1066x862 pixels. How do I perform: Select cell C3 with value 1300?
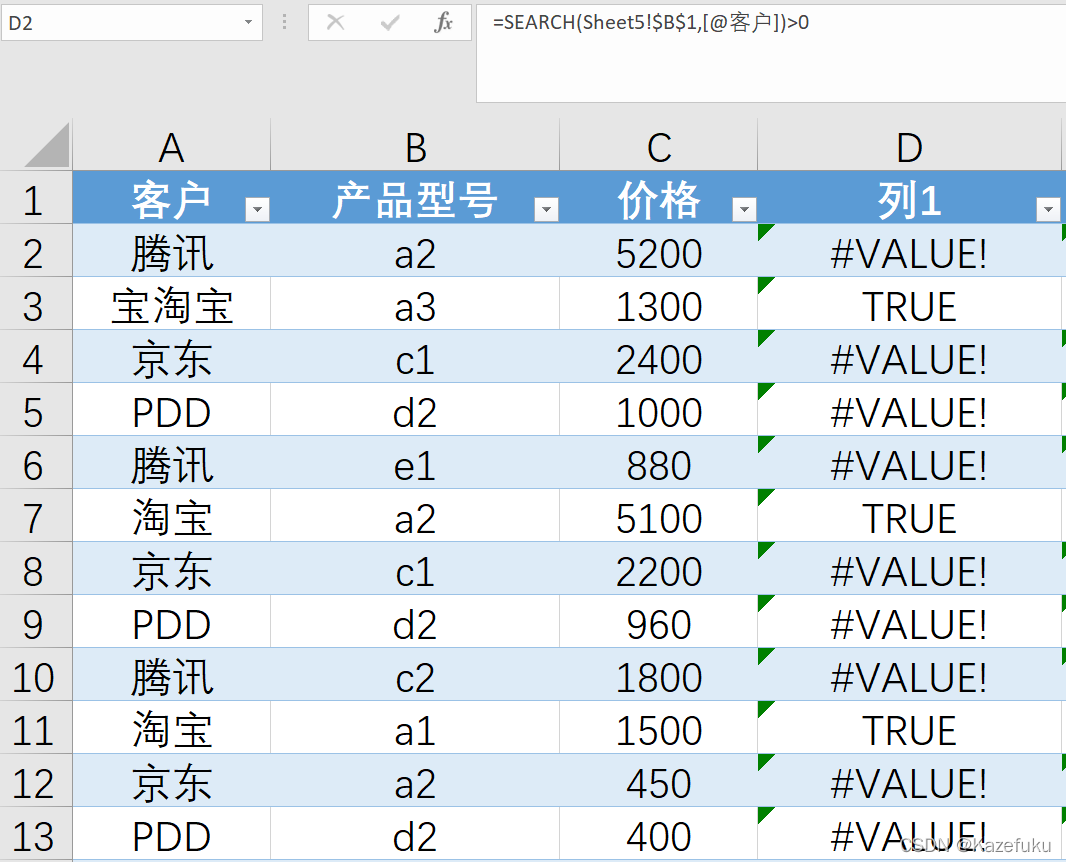pos(658,303)
